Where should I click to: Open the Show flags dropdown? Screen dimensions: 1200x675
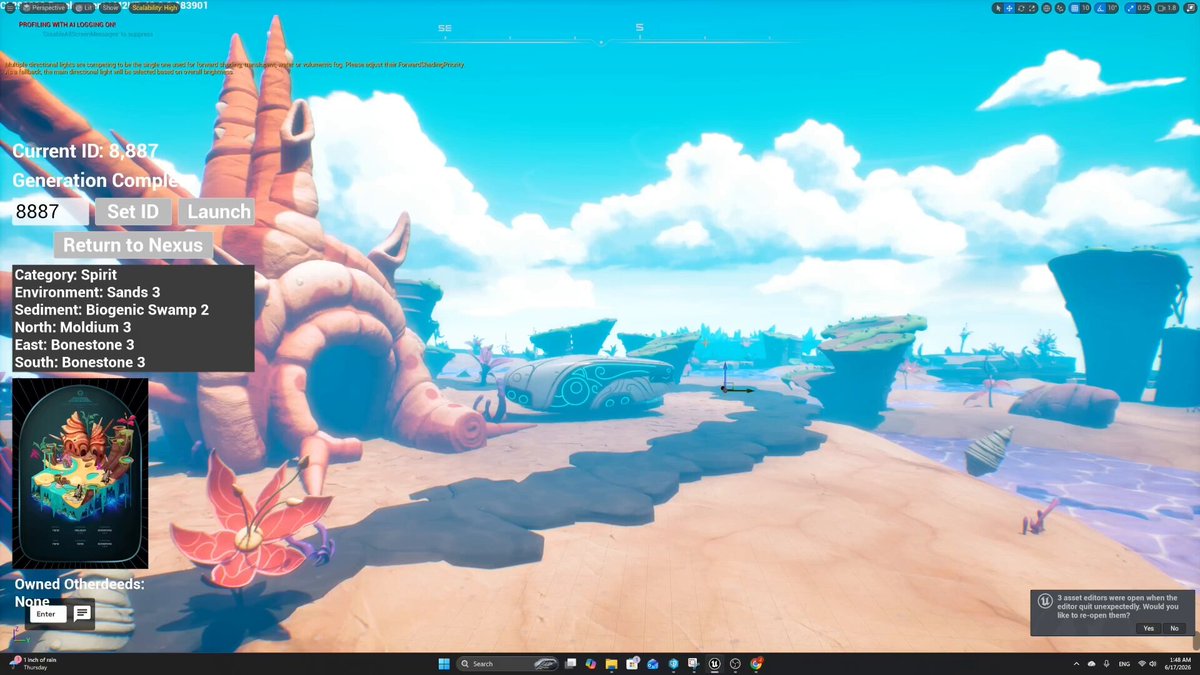111,7
